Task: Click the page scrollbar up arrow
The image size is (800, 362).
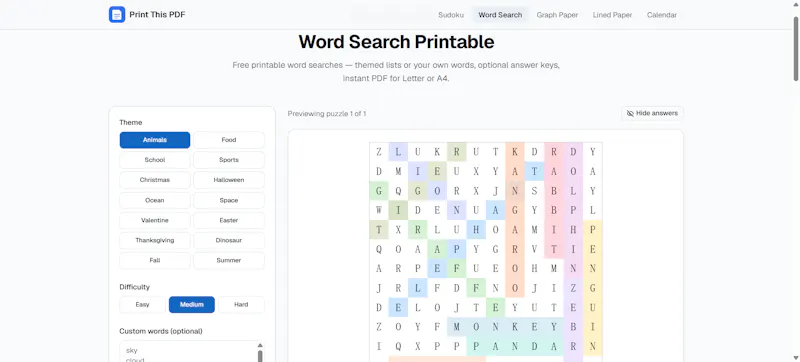Action: pyautogui.click(x=795, y=4)
